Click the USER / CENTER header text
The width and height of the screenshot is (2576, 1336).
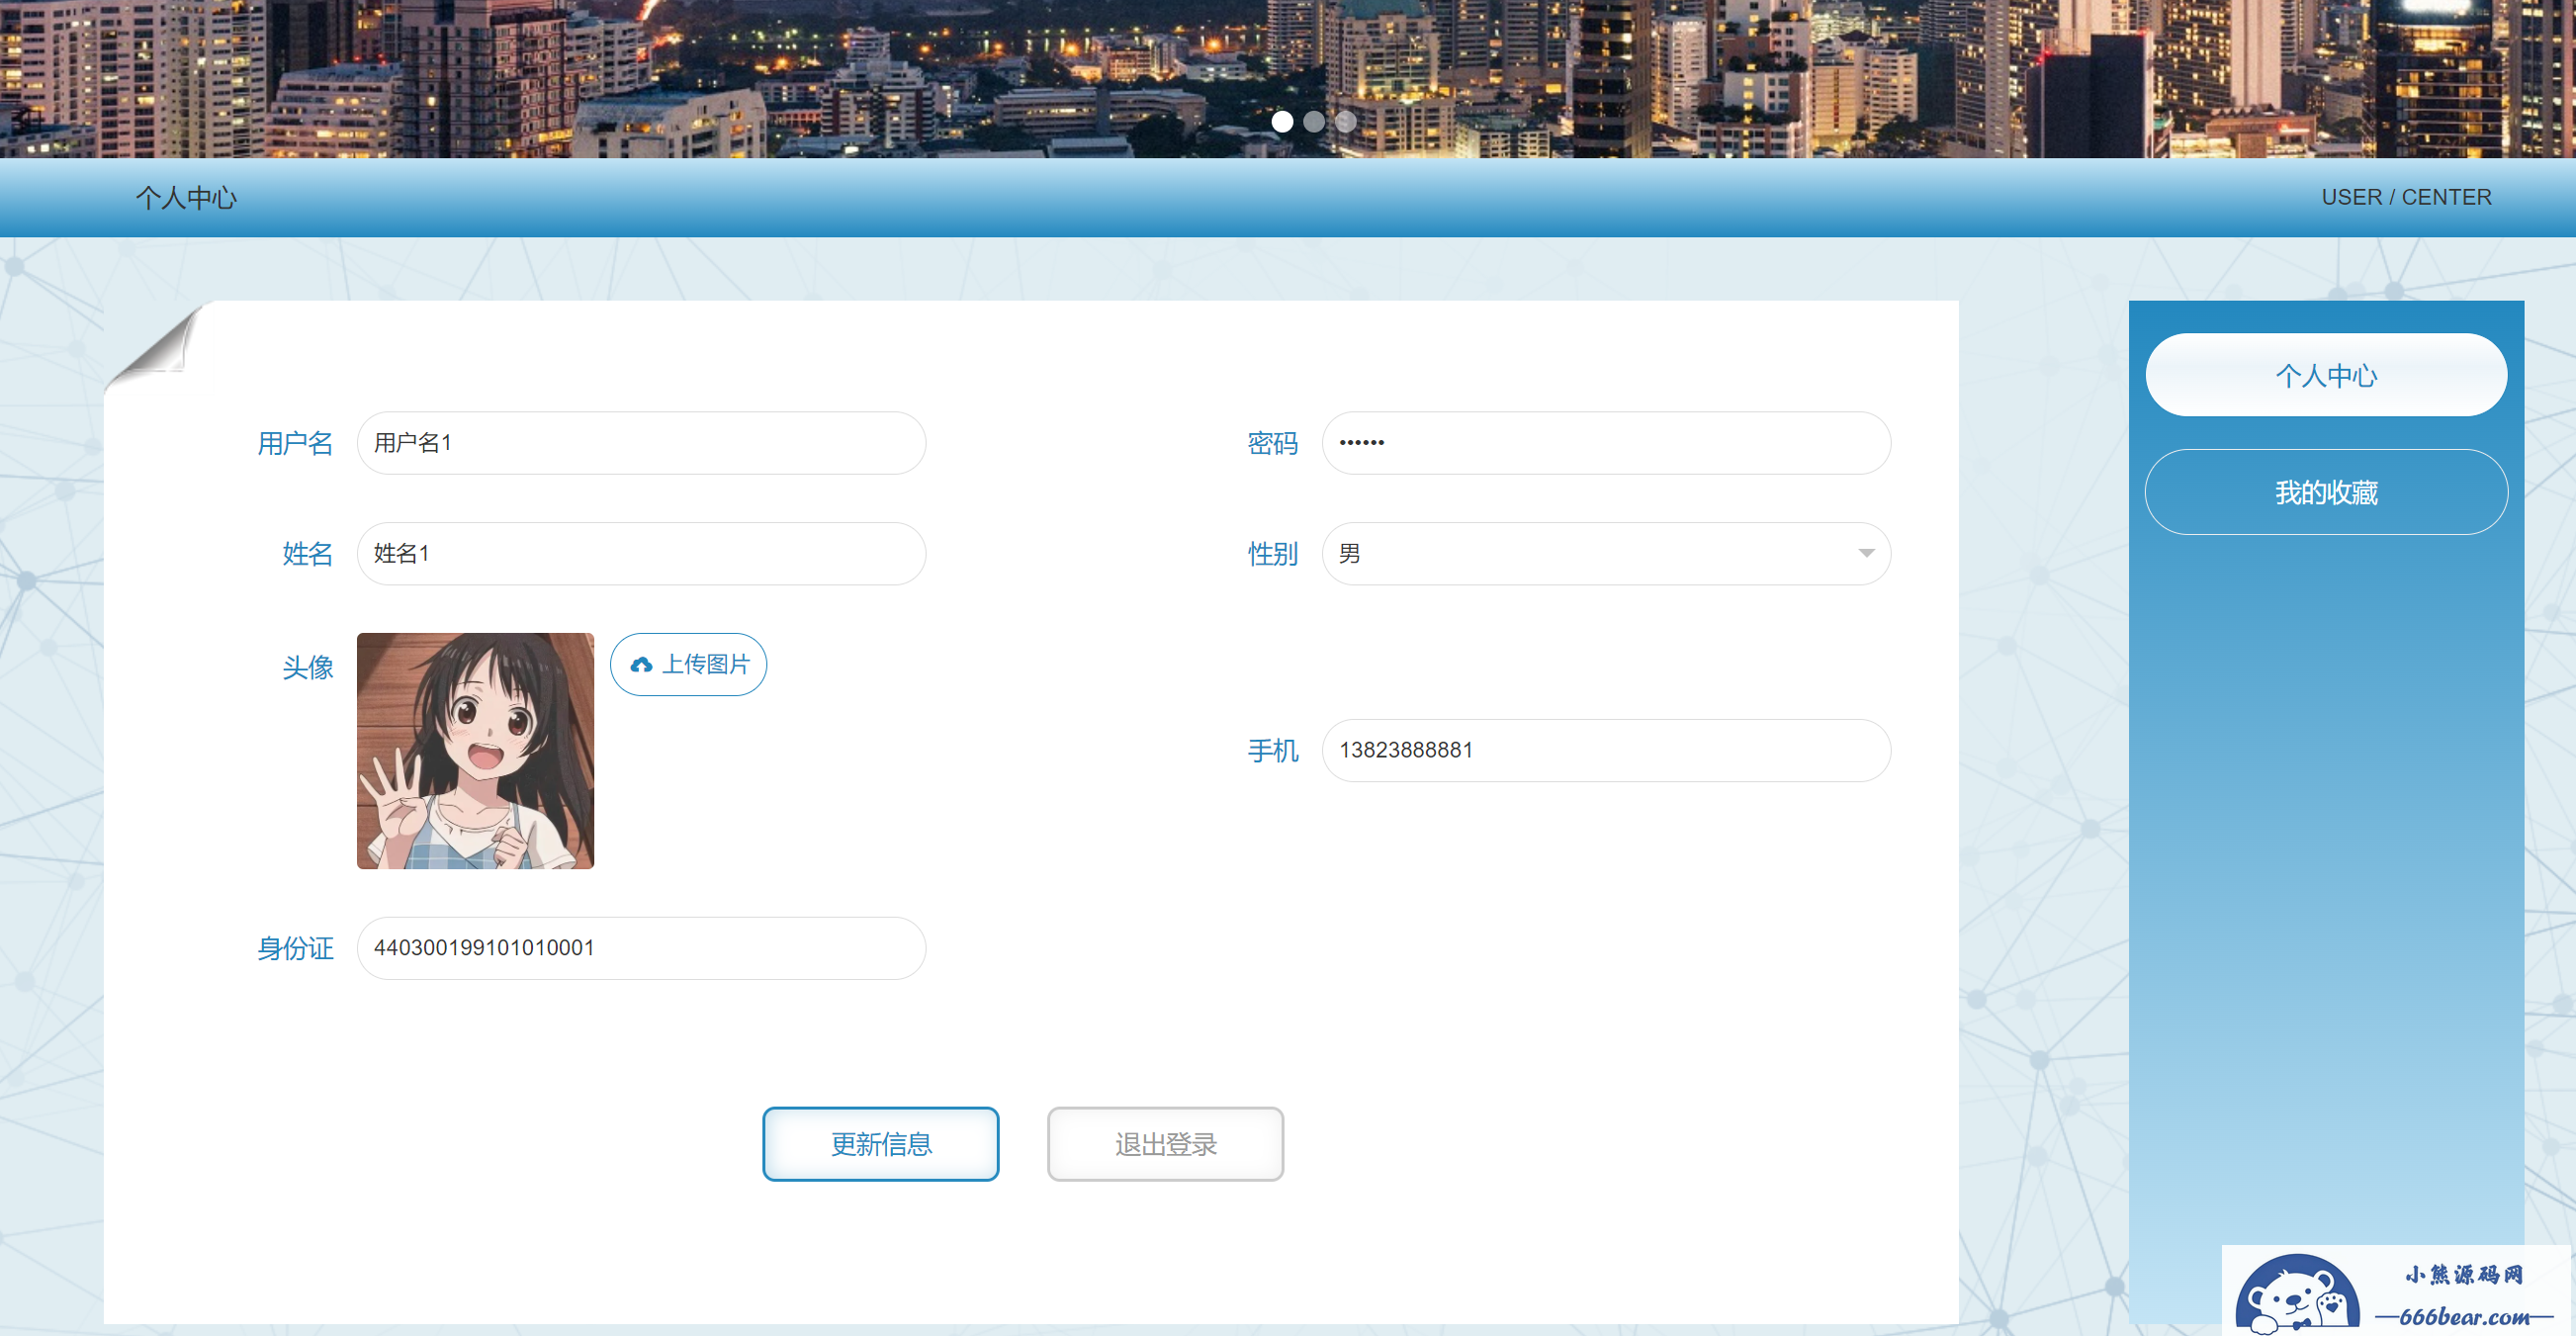coord(2406,197)
